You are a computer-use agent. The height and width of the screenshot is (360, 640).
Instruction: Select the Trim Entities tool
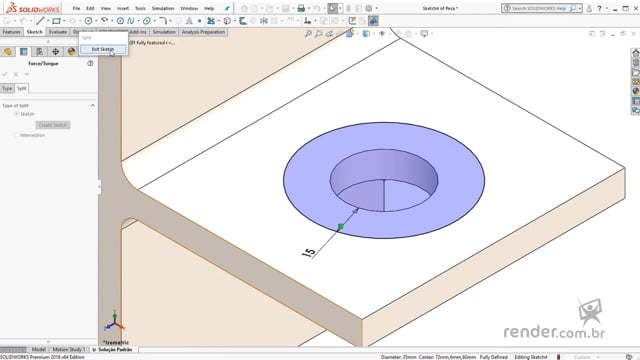coord(211,21)
